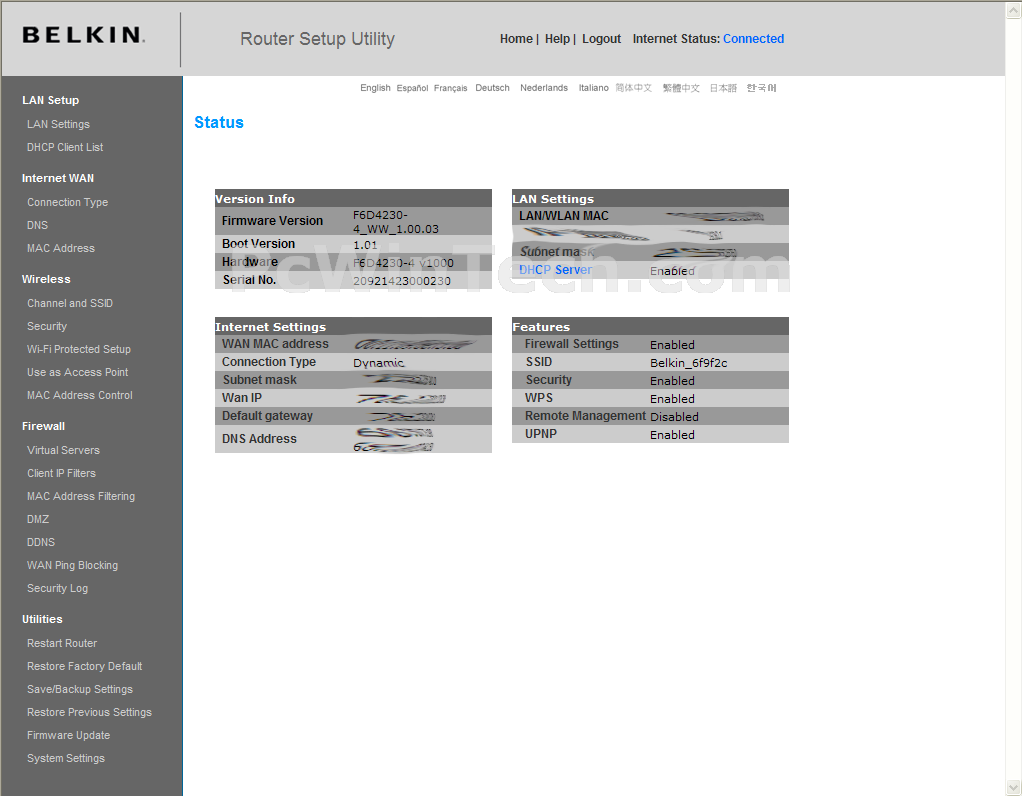Open Wi-Fi Protected Setup
The height and width of the screenshot is (796, 1022).
pos(79,349)
